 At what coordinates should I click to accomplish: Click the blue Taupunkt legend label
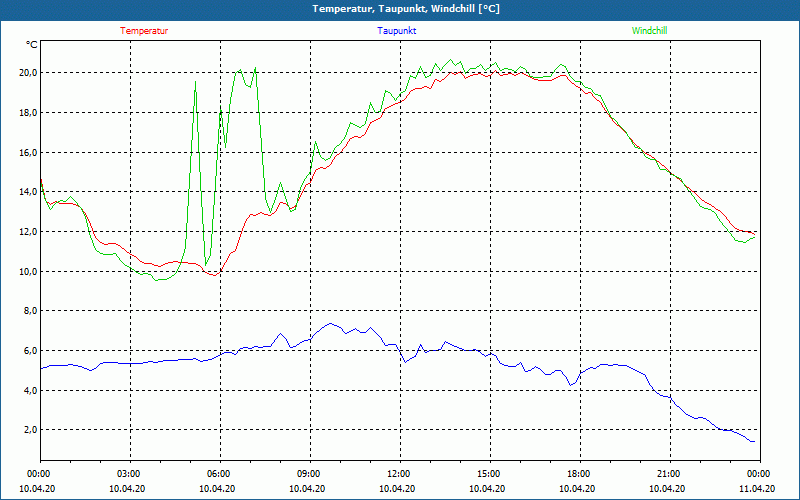[x=396, y=31]
